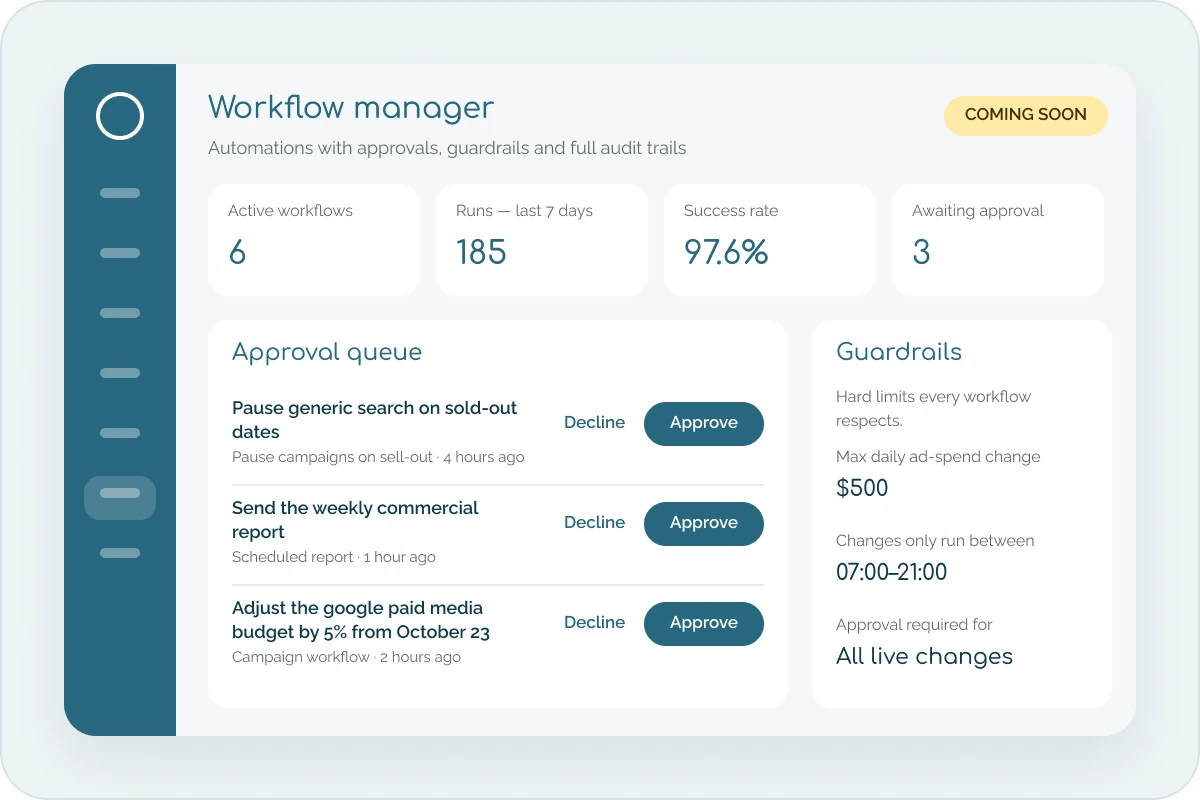The image size is (1200, 800).
Task: Click the Approval queue heading
Action: point(327,352)
